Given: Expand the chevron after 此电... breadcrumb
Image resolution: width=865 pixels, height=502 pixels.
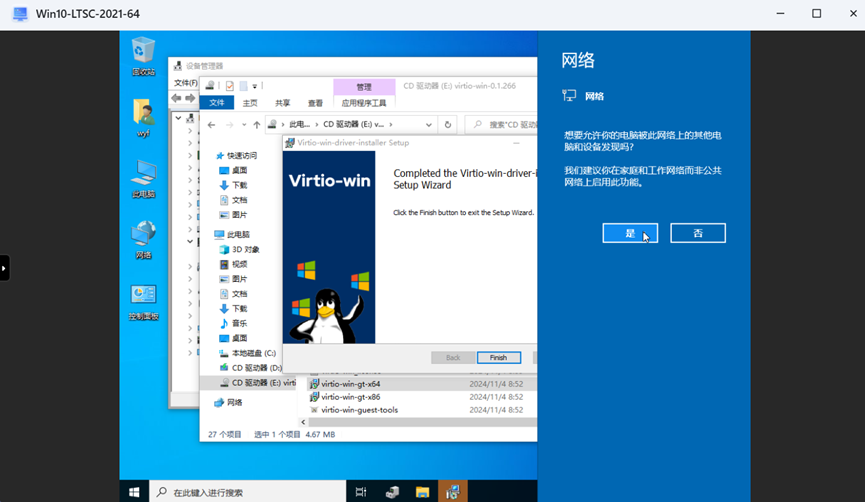Looking at the screenshot, I should 317,125.
